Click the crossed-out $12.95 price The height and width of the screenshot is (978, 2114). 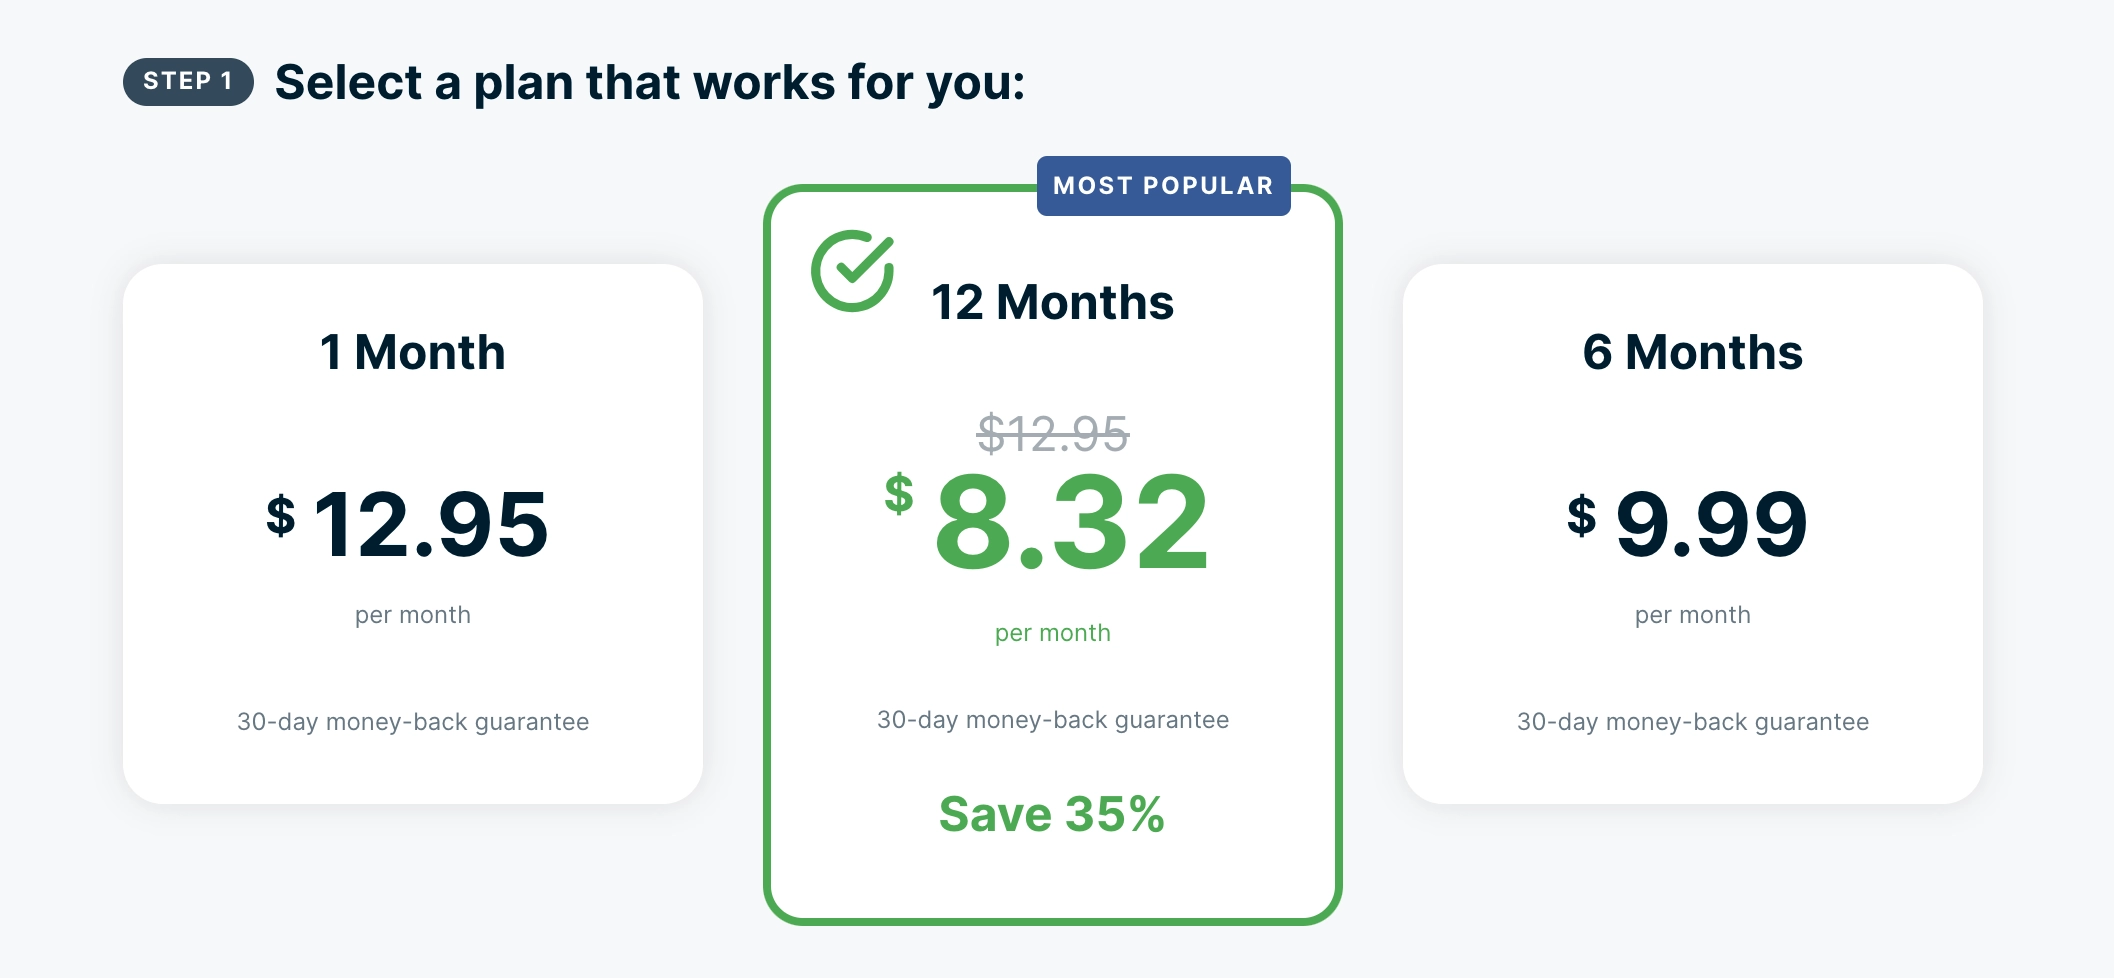point(1050,430)
